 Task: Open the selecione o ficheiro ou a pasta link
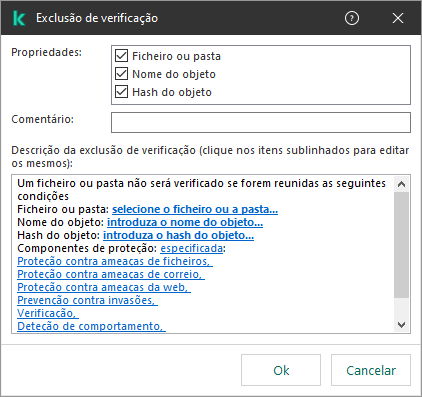[195, 209]
